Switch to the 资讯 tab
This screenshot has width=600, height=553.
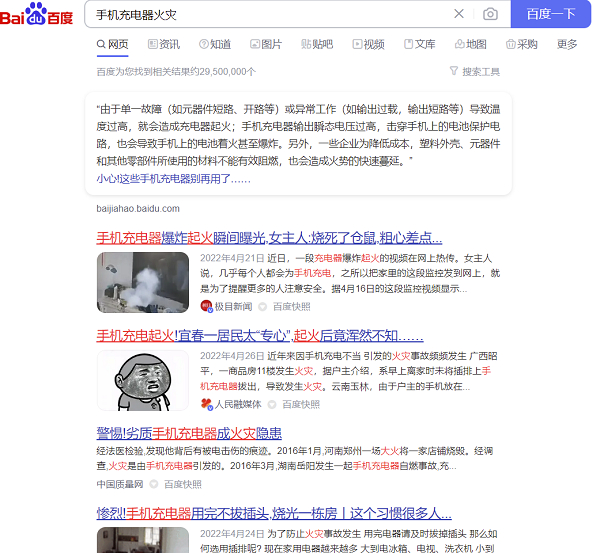pyautogui.click(x=164, y=44)
